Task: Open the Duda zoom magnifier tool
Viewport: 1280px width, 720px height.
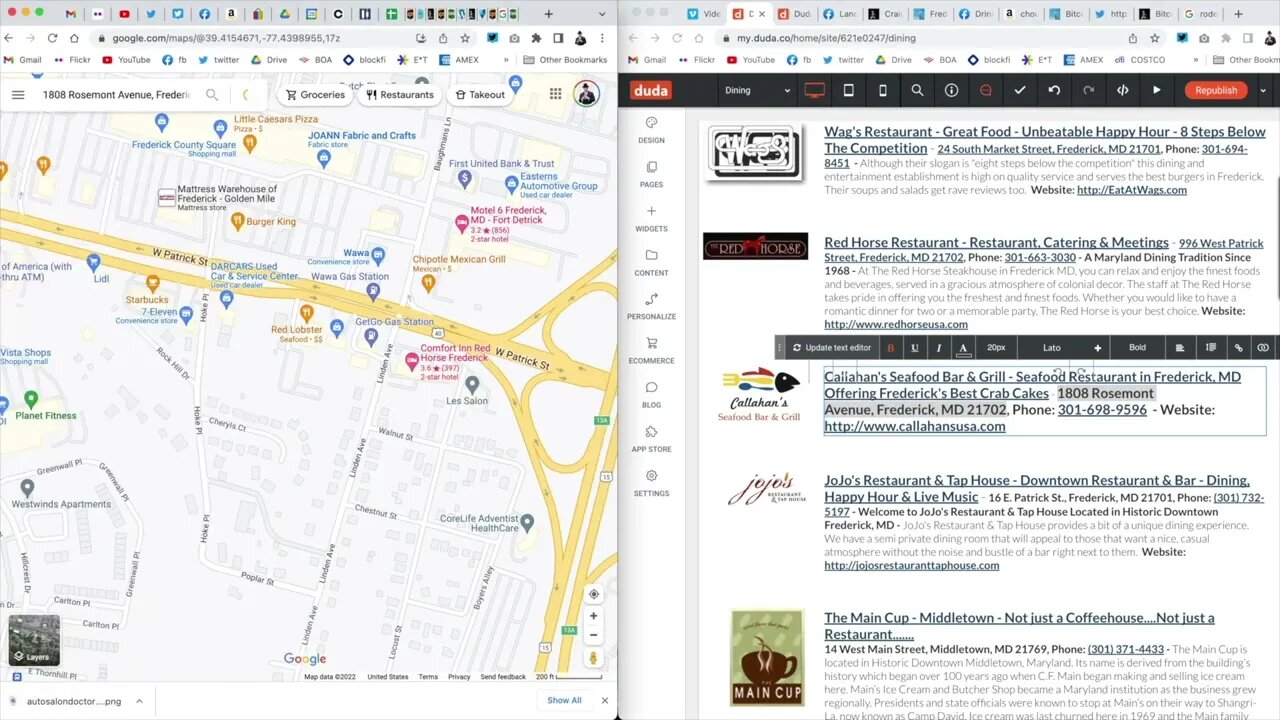Action: (917, 90)
